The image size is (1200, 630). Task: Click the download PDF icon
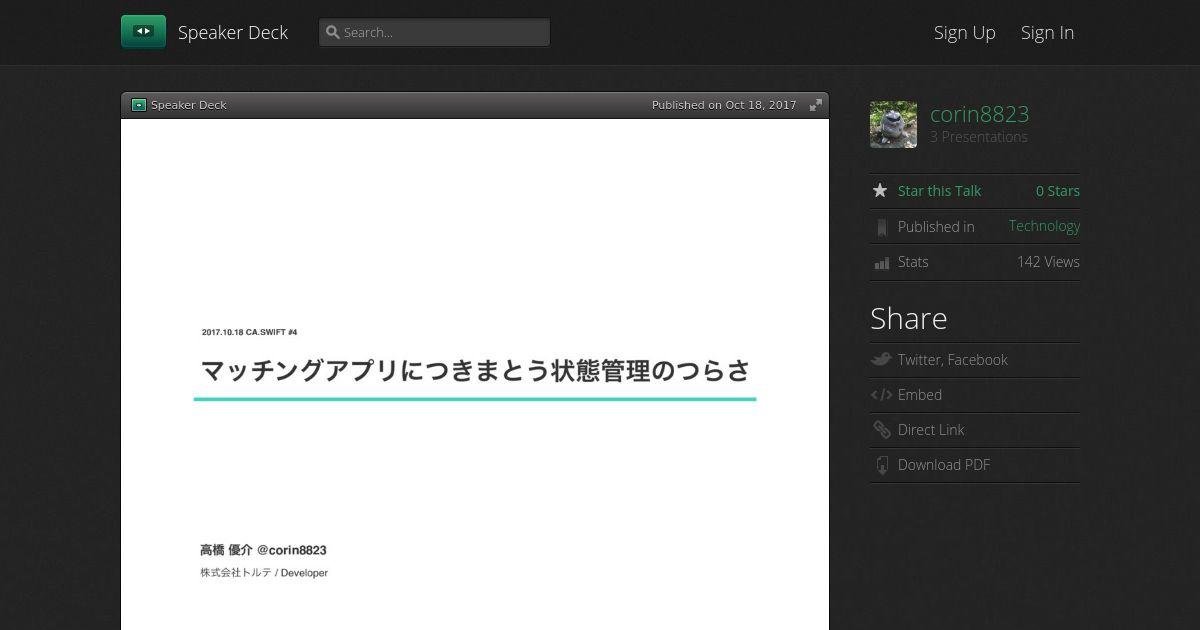(x=881, y=465)
